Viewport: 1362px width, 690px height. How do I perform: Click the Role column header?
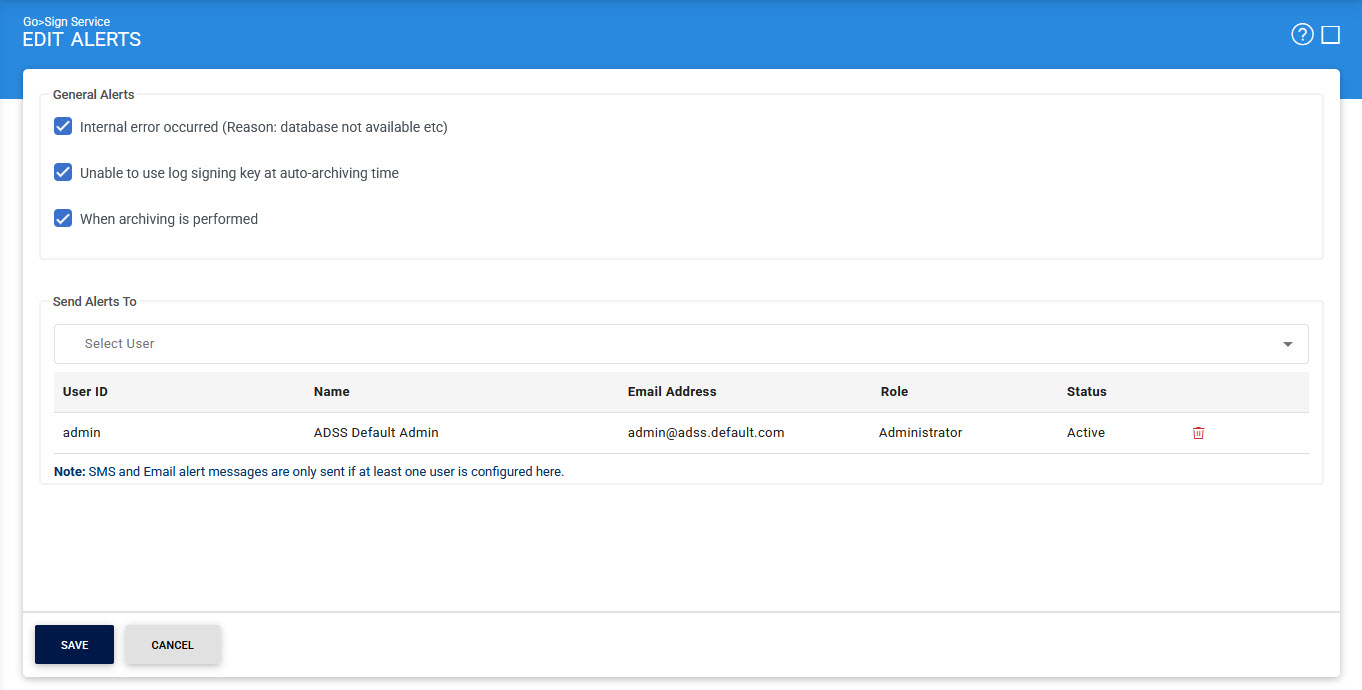coord(894,392)
